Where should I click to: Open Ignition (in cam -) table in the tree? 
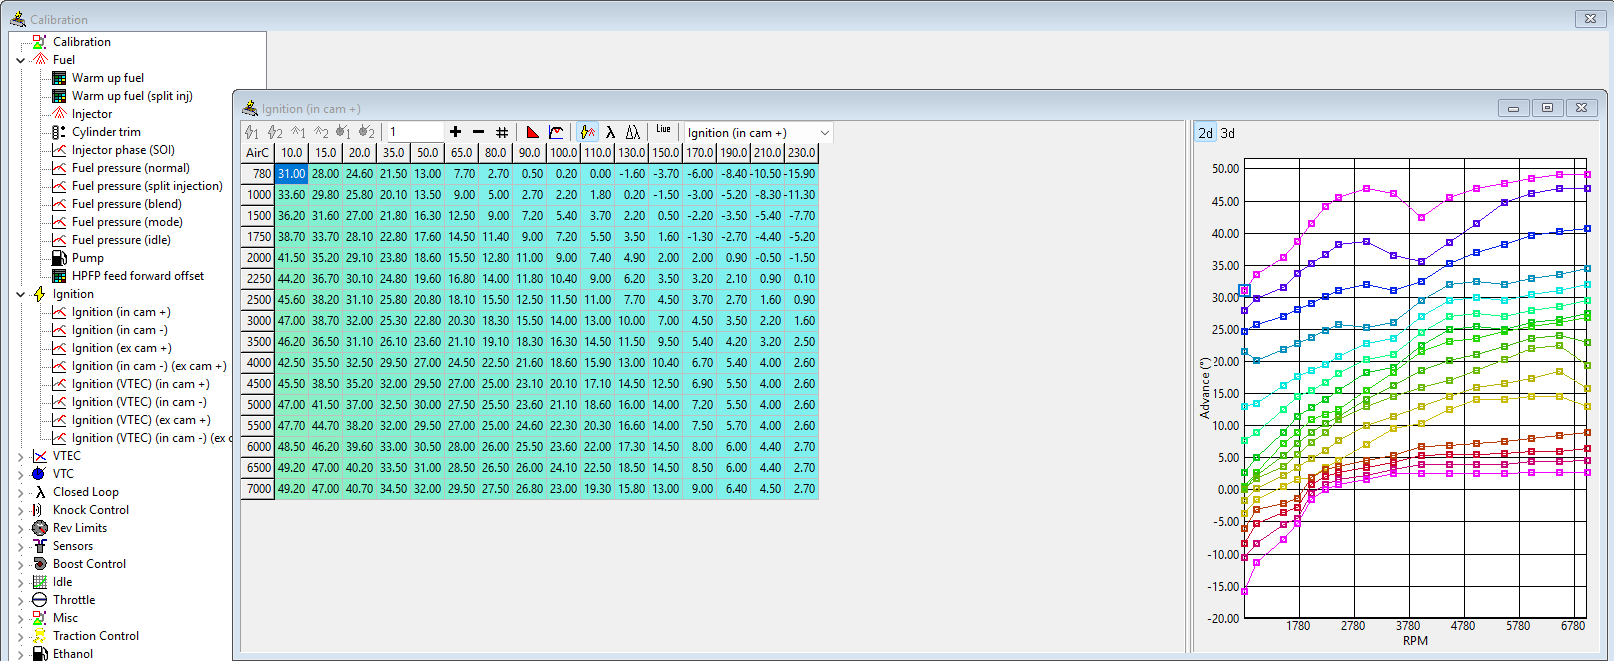tap(119, 330)
